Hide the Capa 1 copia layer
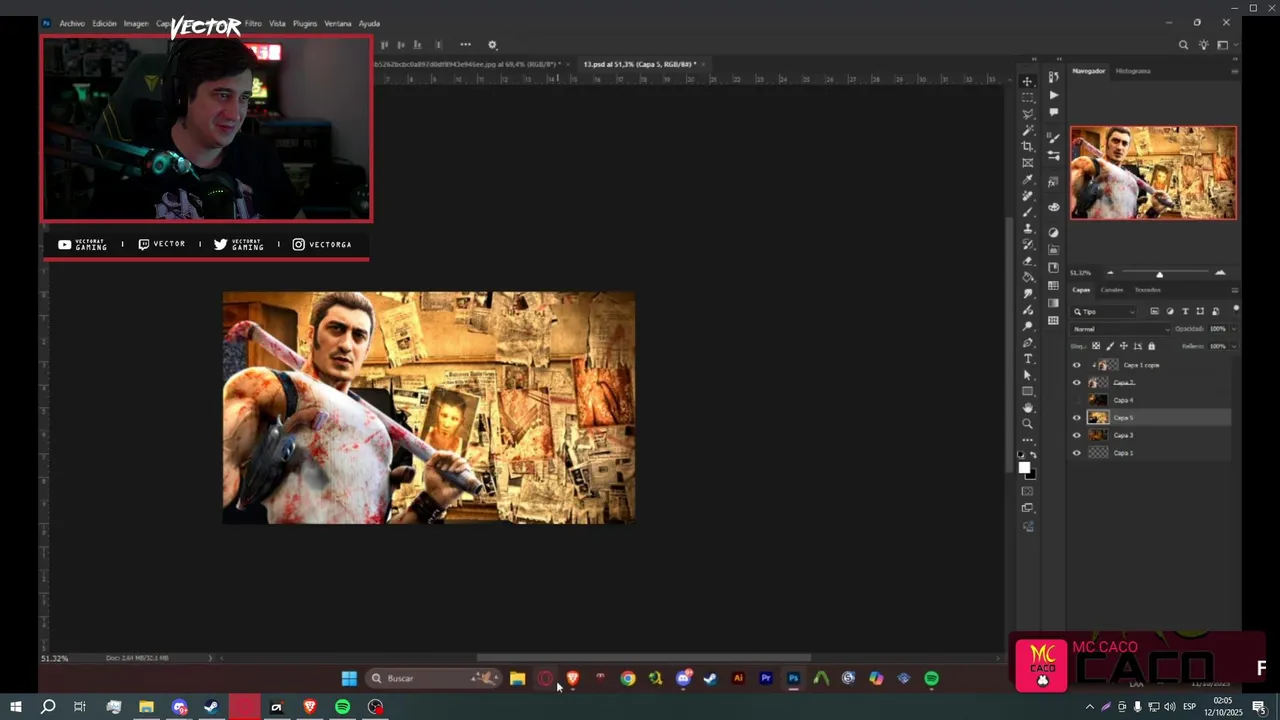 click(1077, 365)
